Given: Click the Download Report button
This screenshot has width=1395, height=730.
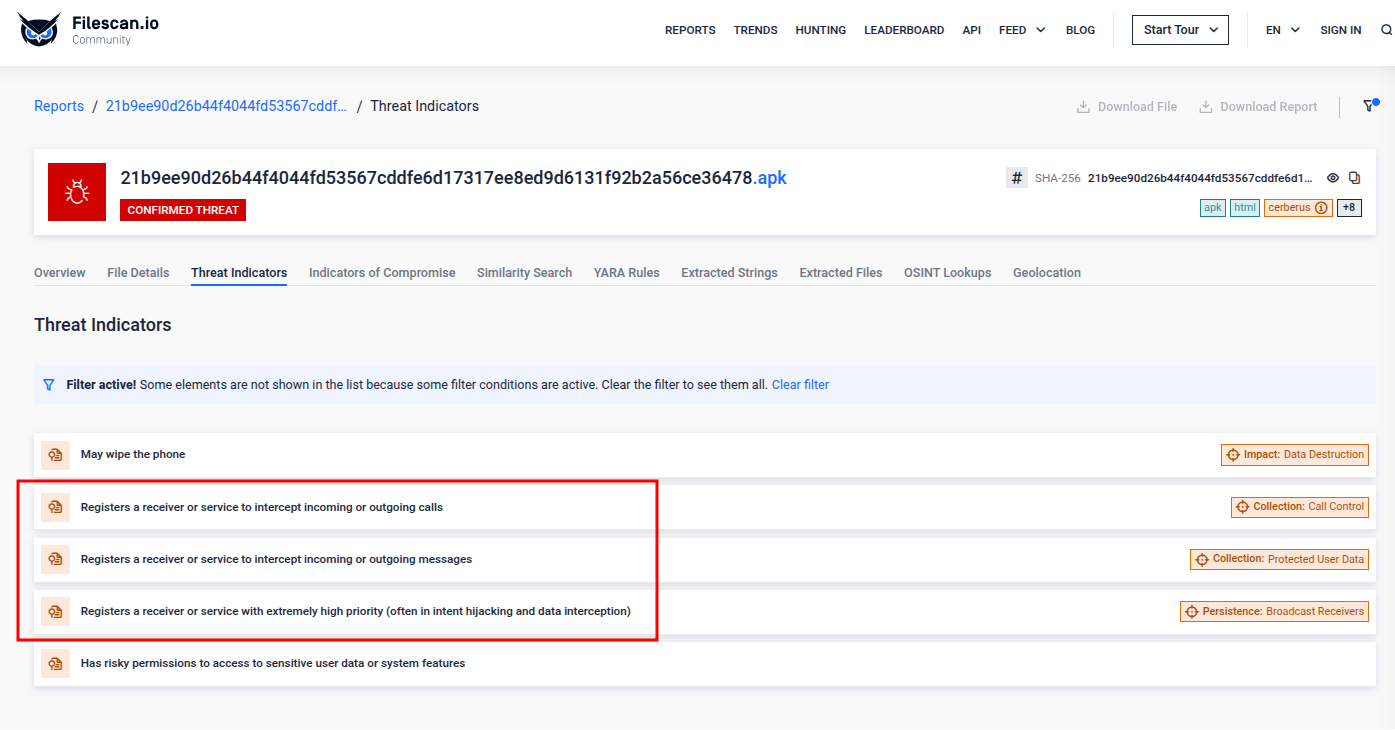Looking at the screenshot, I should coord(1258,107).
